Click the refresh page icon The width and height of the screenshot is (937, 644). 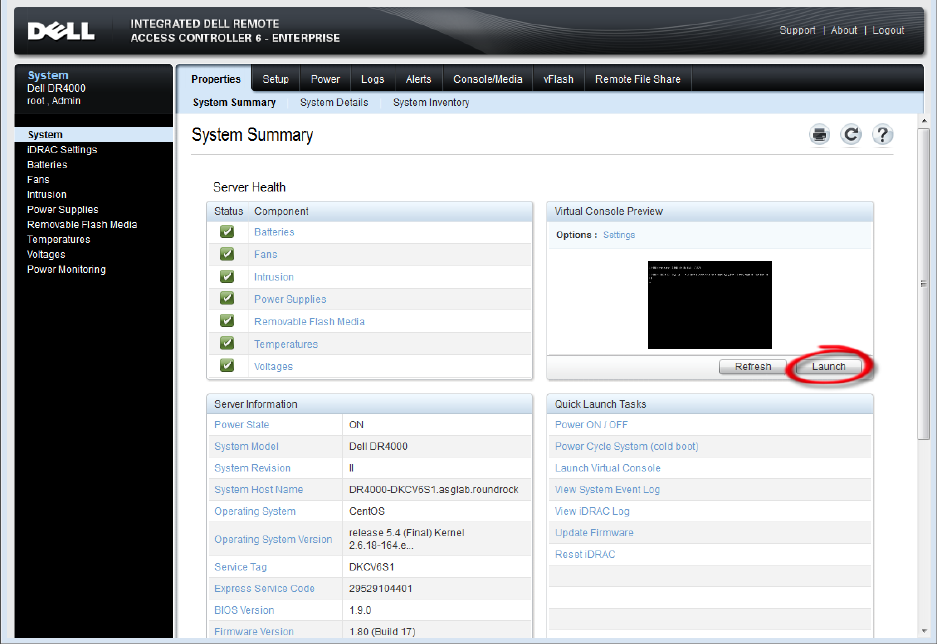851,134
